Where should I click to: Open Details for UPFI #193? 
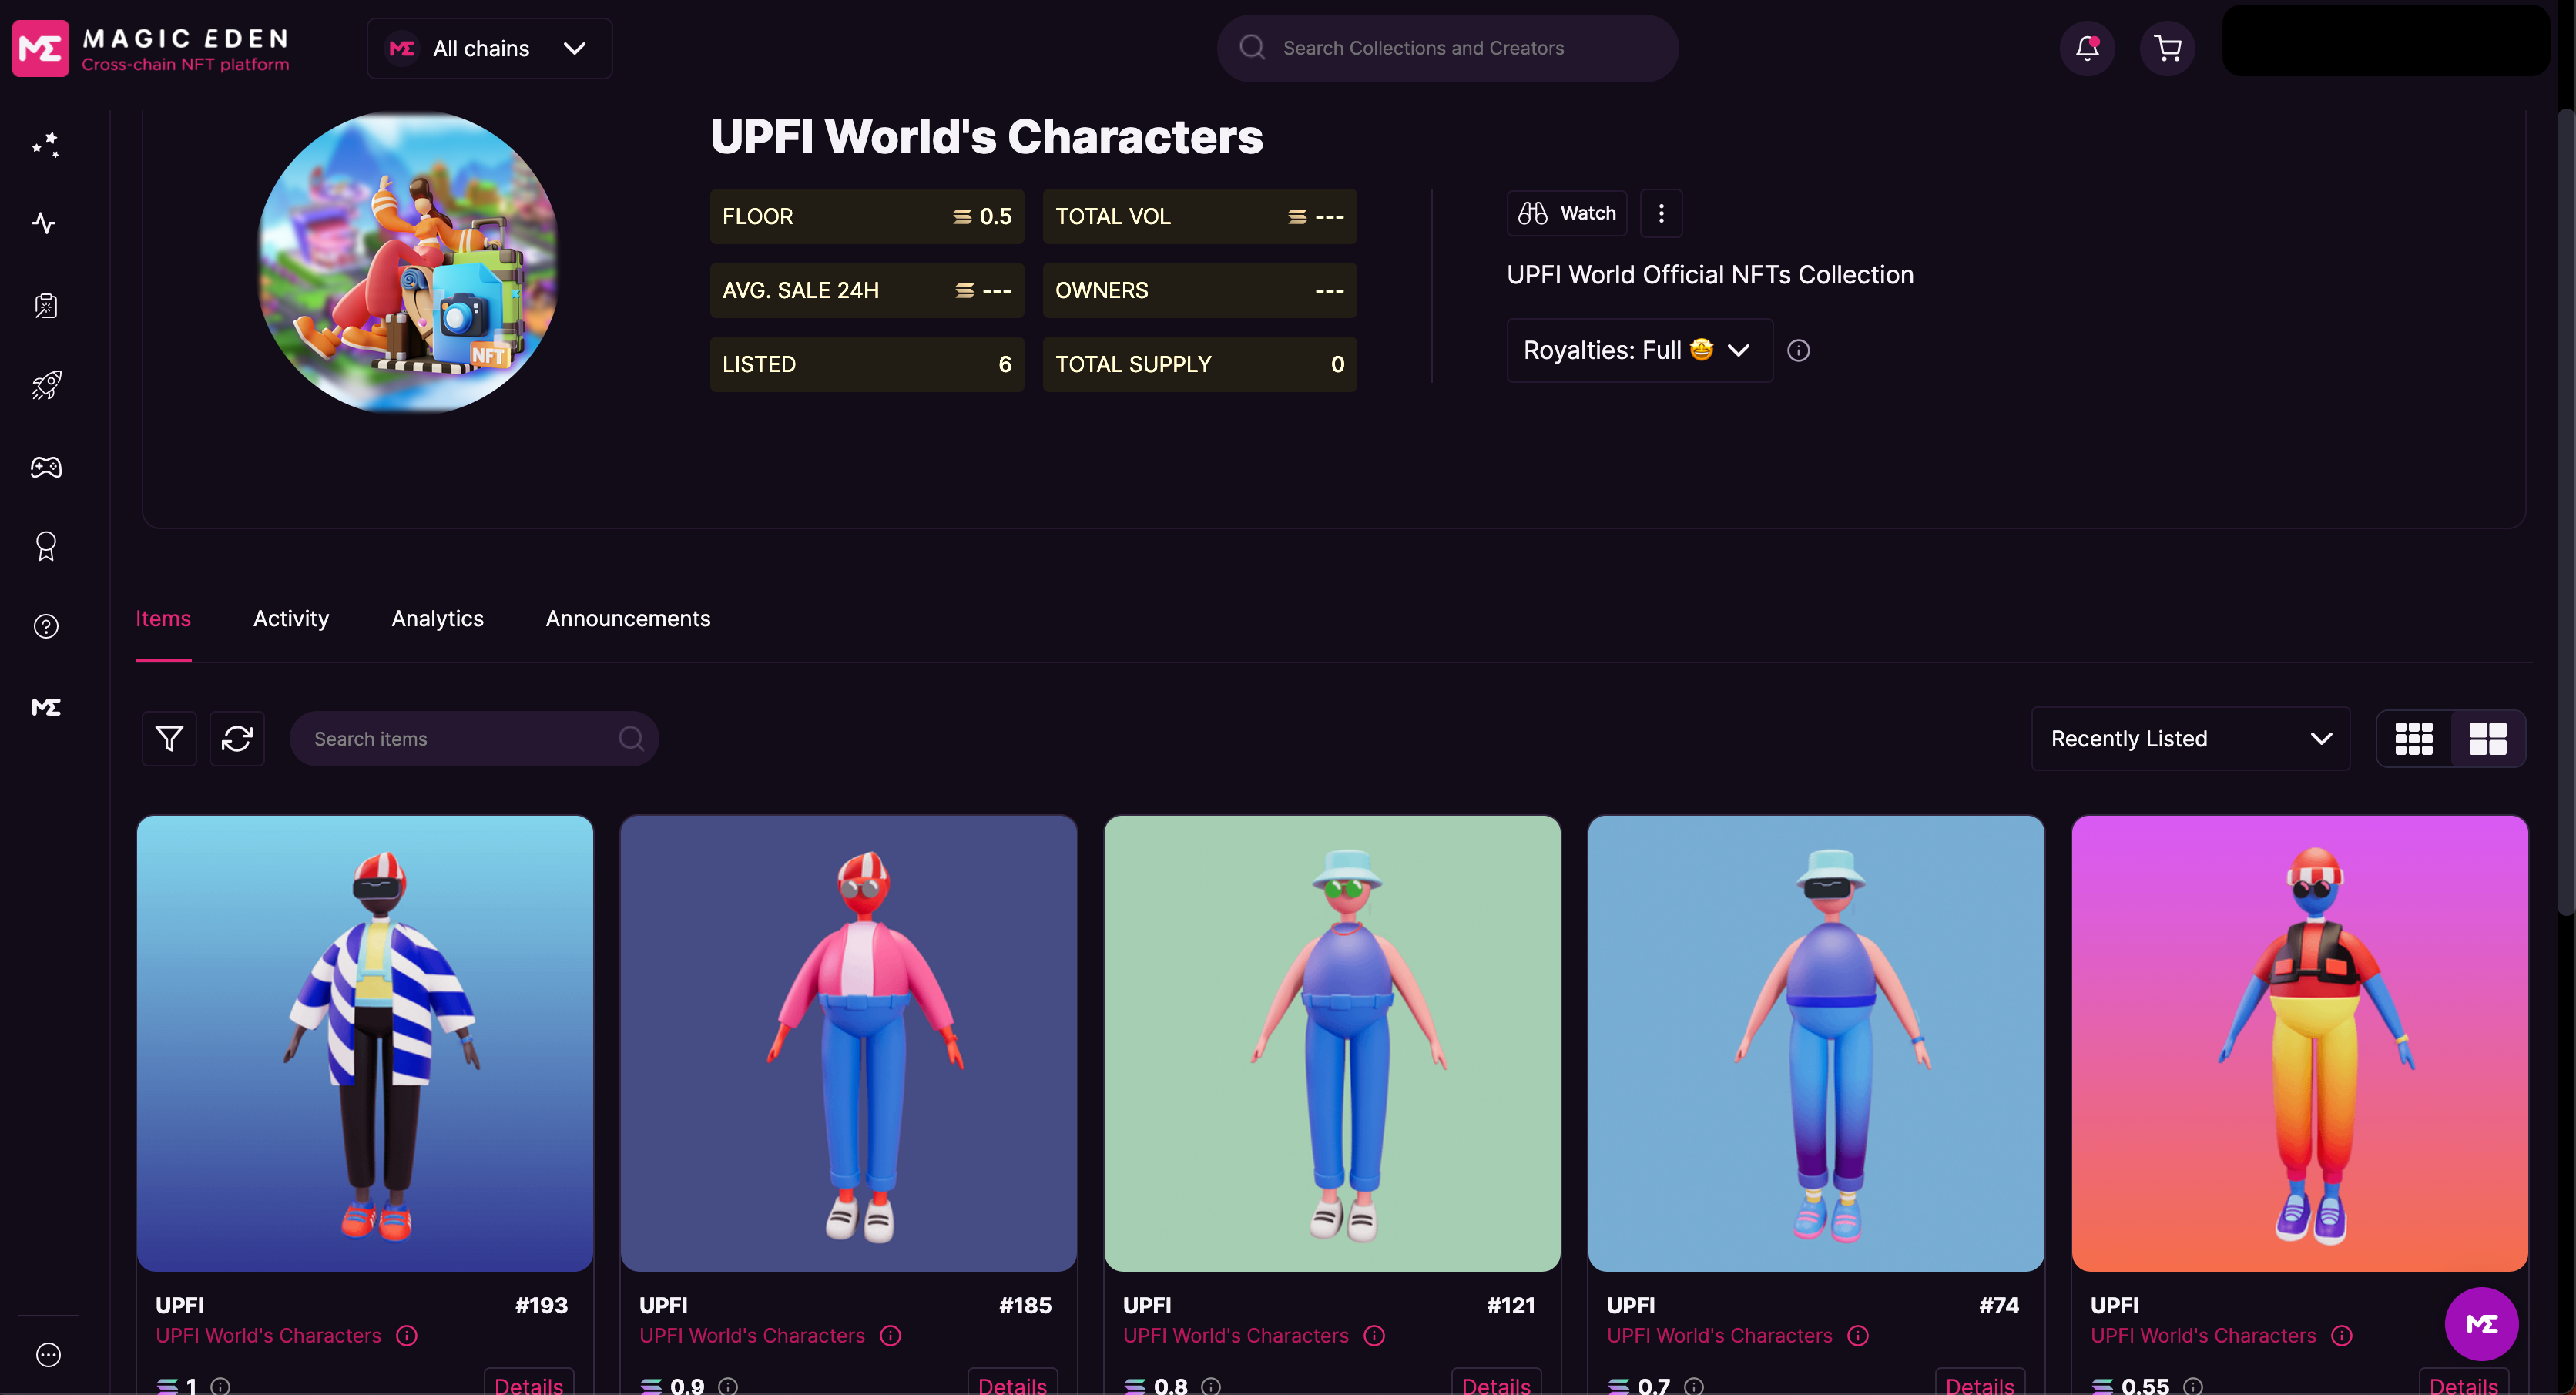tap(529, 1383)
